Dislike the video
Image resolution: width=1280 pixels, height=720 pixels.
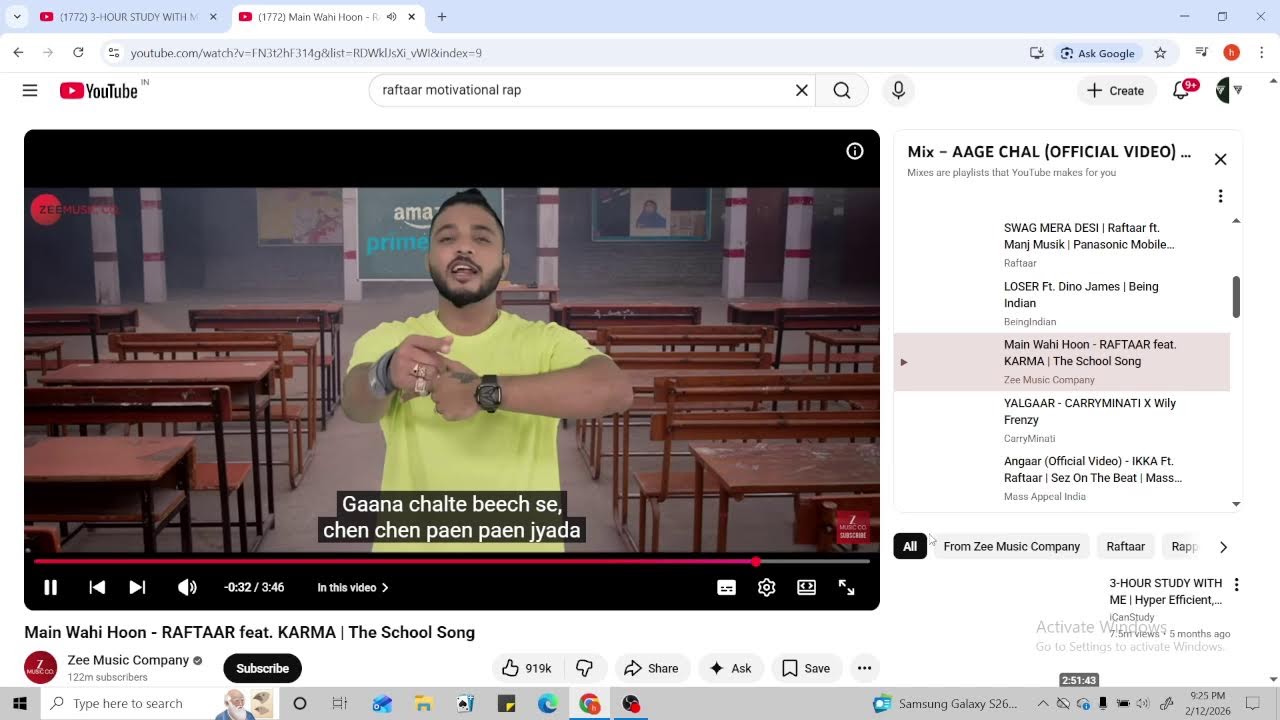click(584, 668)
